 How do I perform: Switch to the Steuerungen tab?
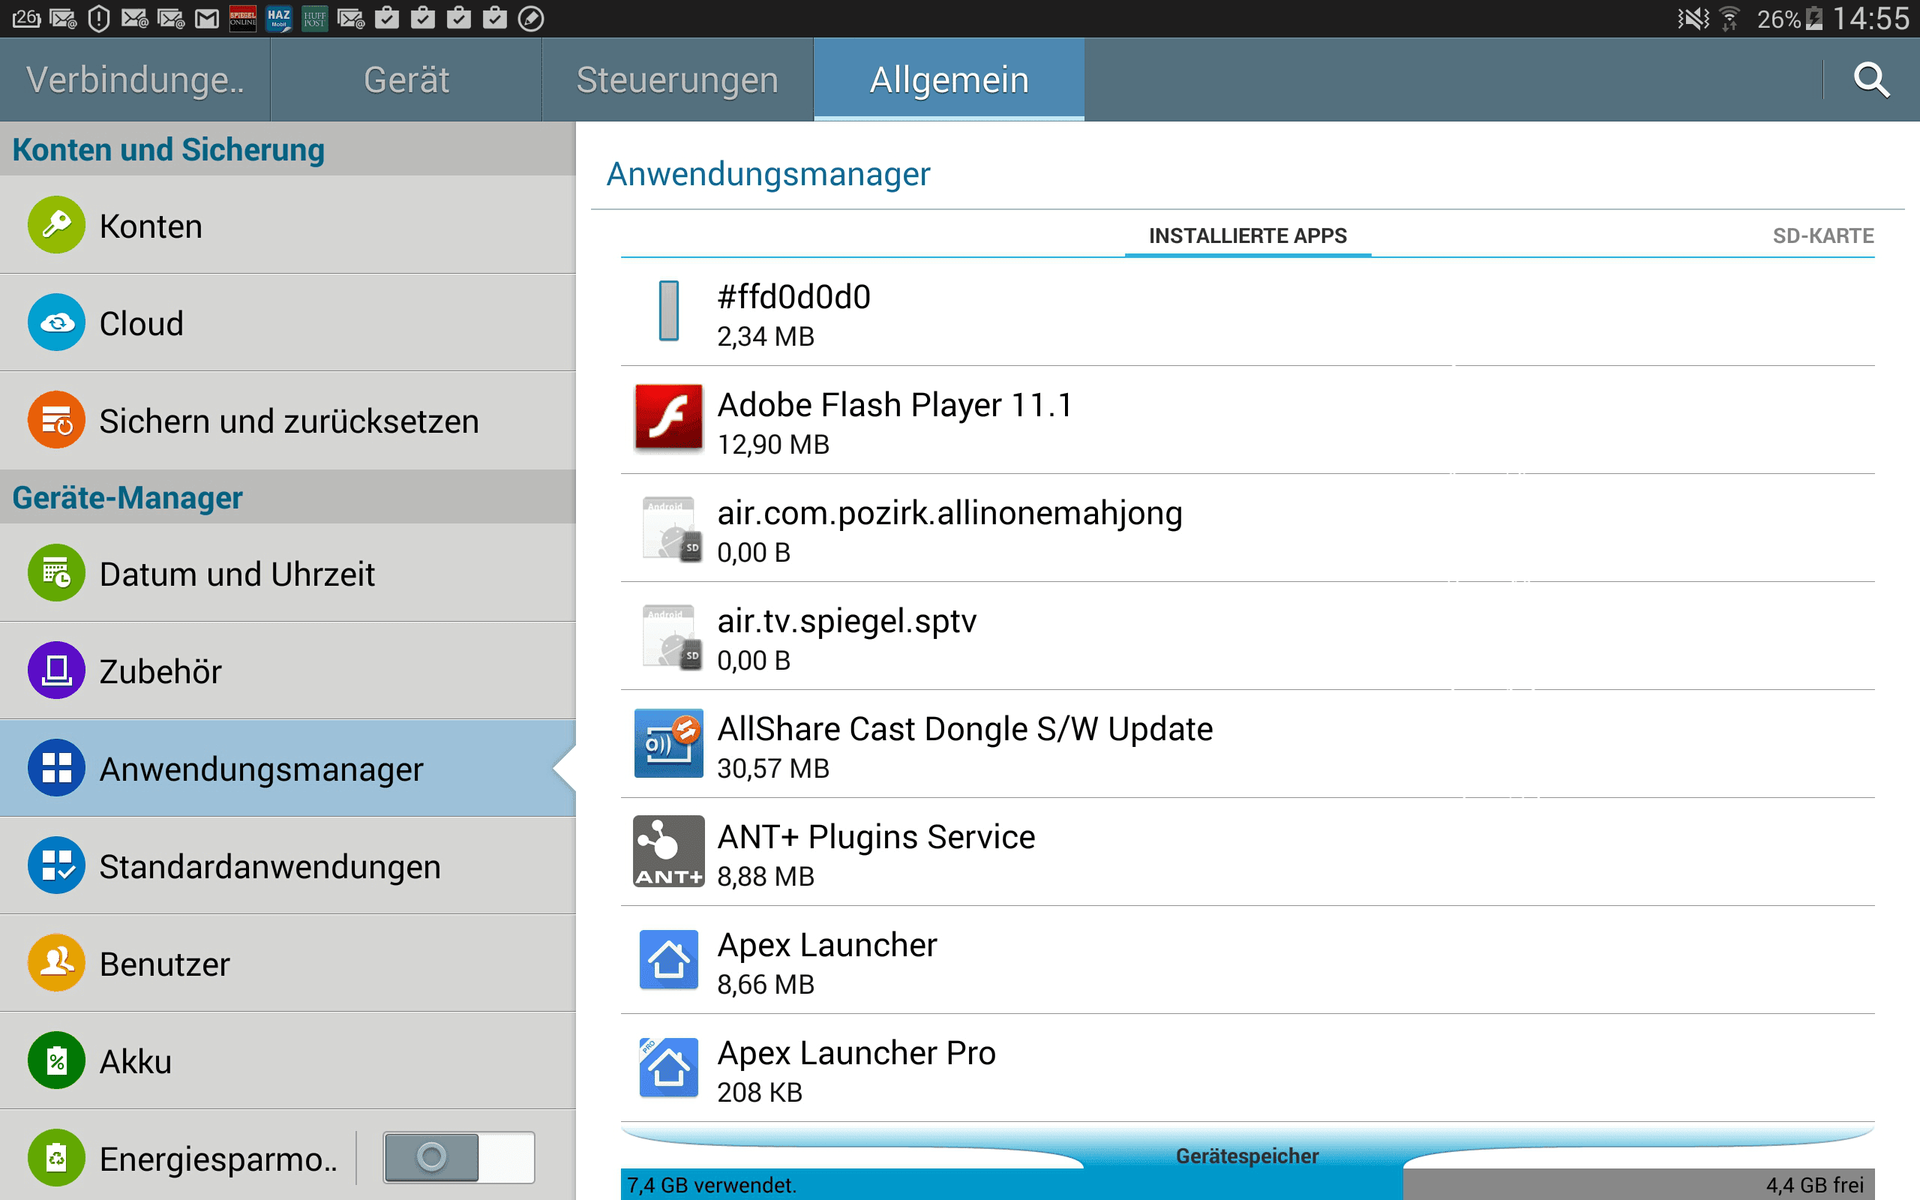pos(677,80)
